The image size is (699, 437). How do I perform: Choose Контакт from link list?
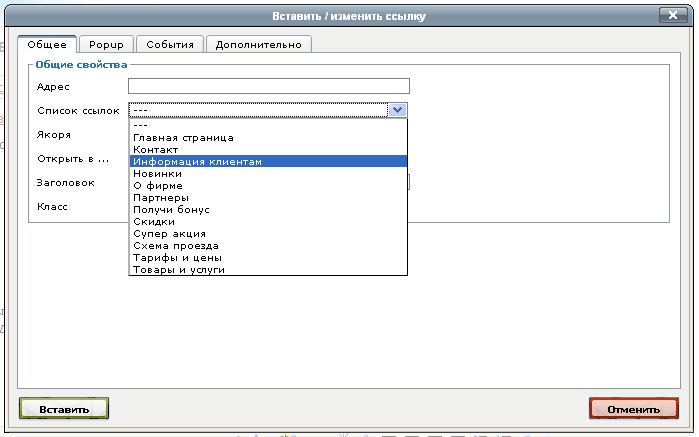point(155,149)
